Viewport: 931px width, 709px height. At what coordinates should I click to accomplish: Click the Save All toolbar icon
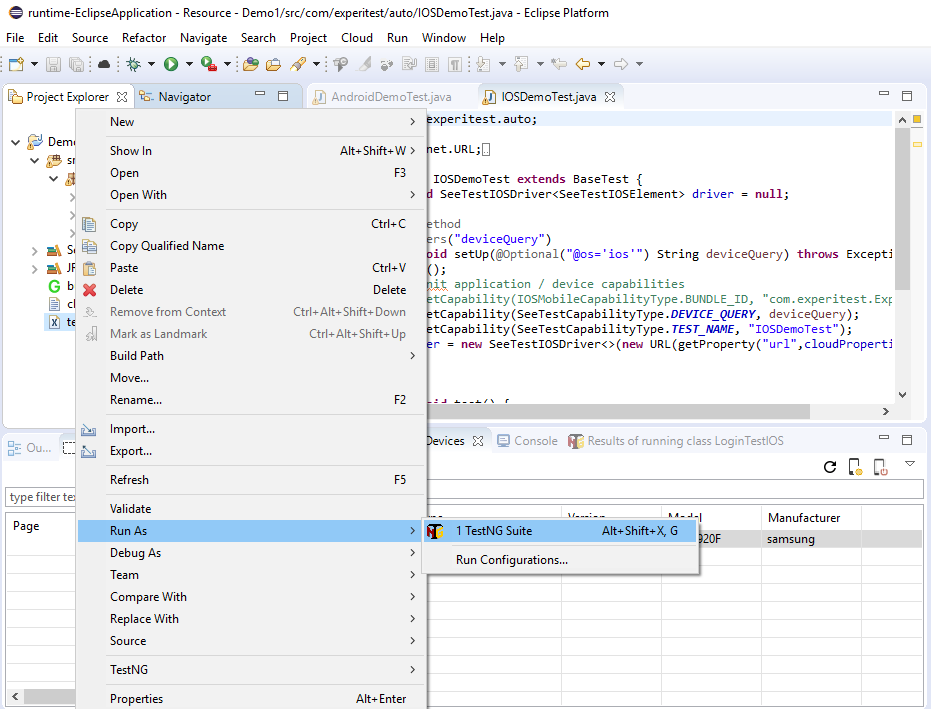coord(76,63)
